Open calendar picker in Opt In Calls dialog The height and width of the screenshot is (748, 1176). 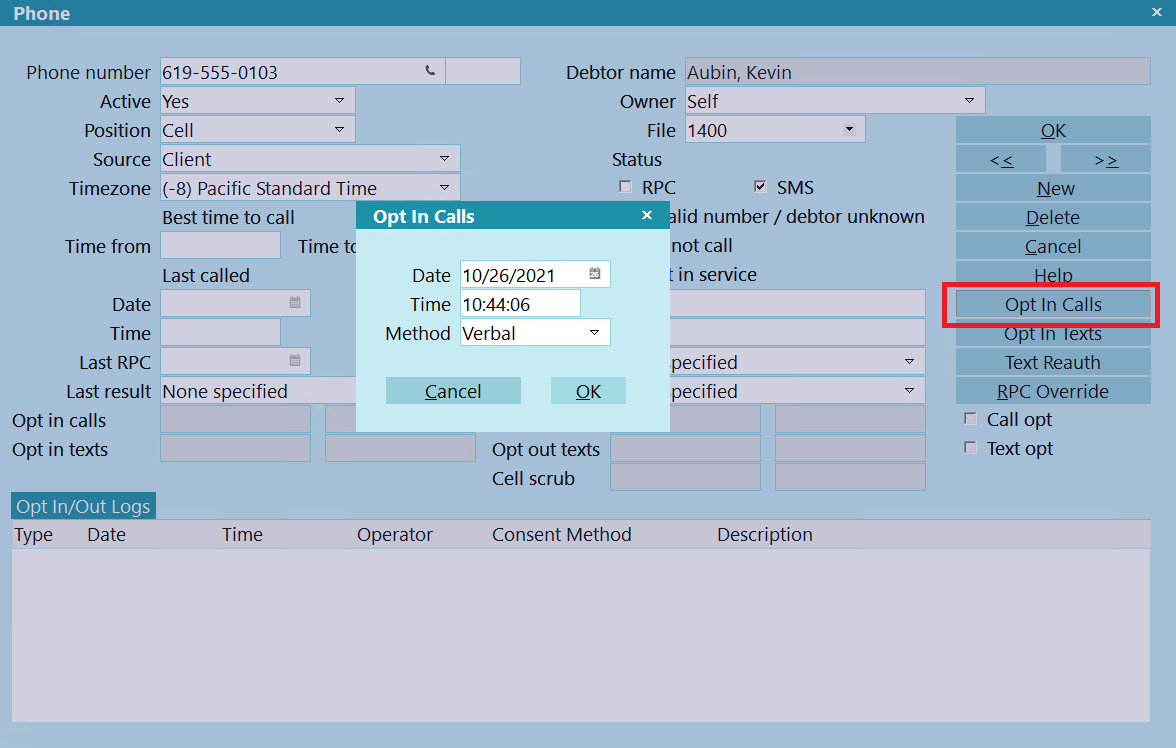[595, 274]
